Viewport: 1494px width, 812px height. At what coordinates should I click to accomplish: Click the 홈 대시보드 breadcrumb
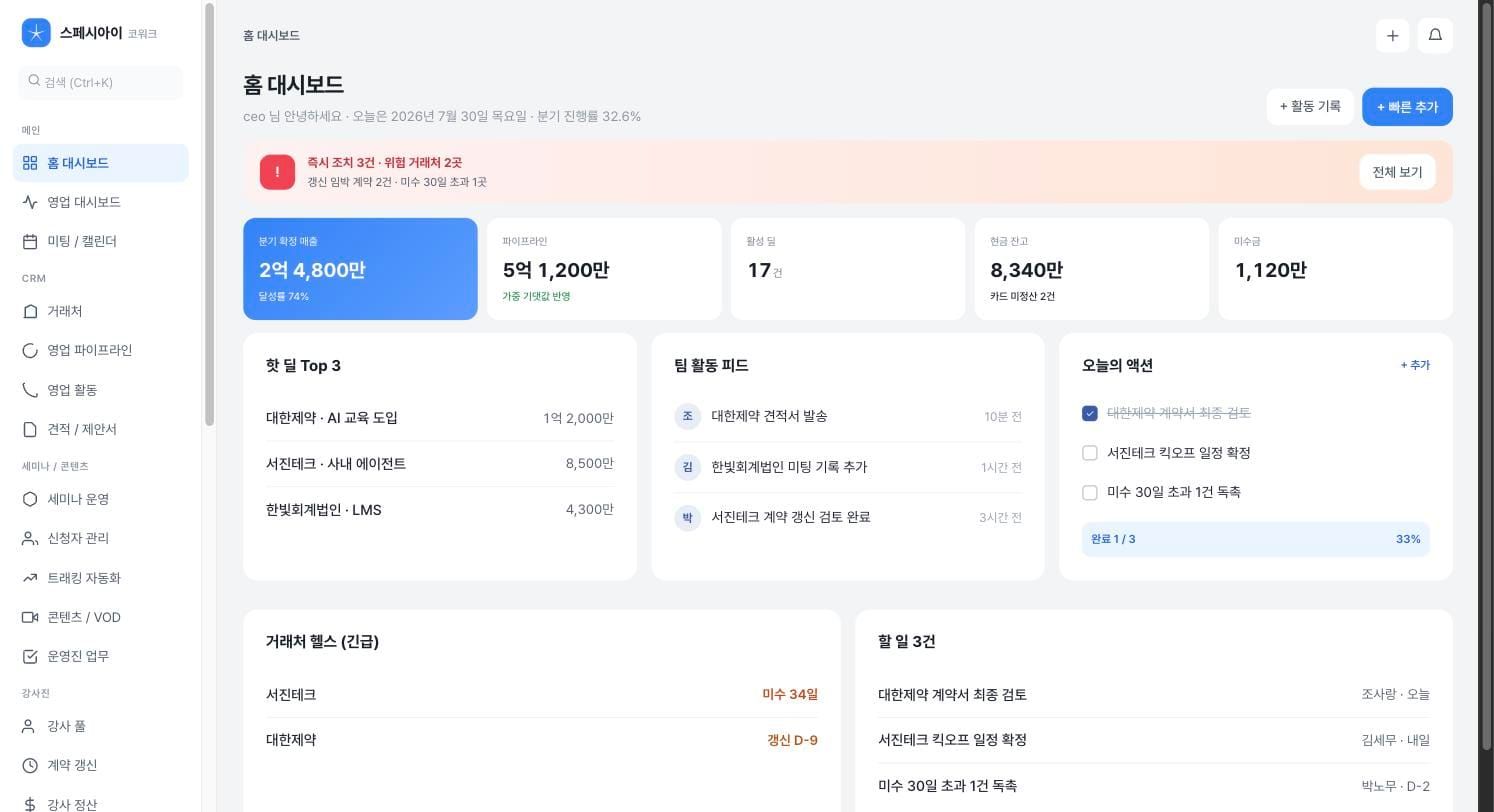click(271, 35)
